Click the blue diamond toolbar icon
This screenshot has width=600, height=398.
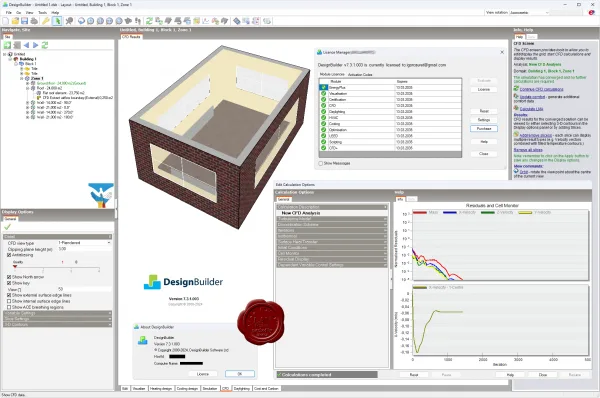(x=236, y=21)
